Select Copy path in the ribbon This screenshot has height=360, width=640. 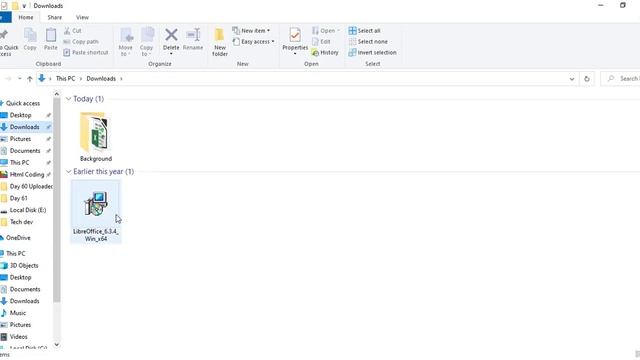click(x=81, y=42)
